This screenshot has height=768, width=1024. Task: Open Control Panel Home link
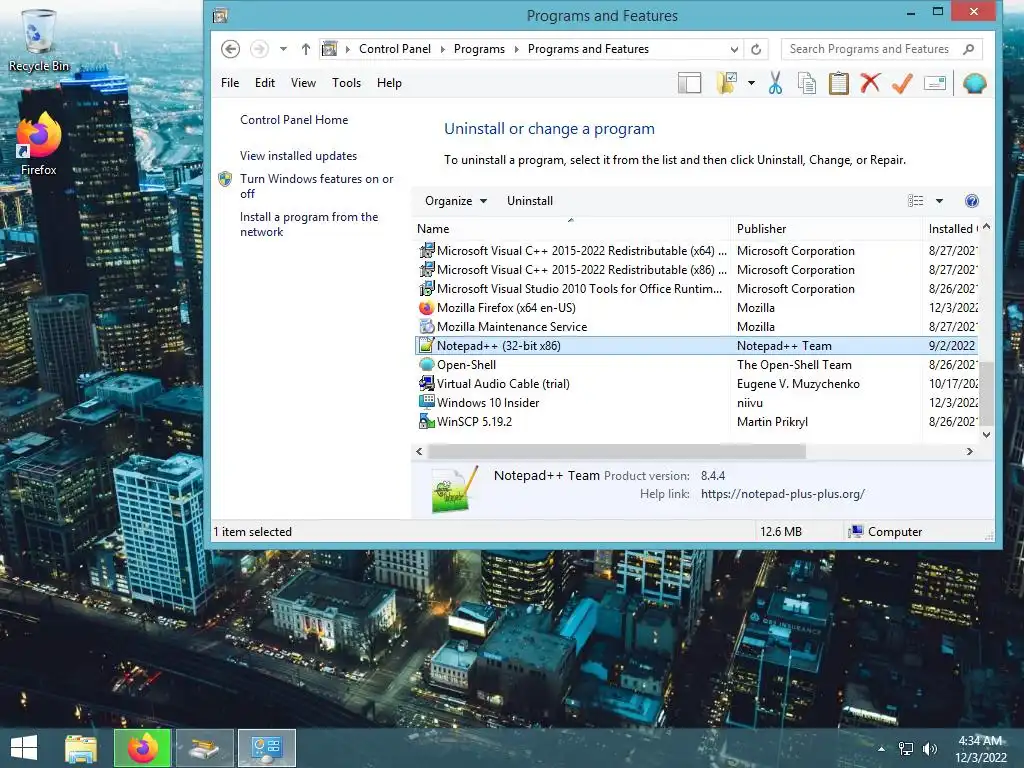click(x=294, y=120)
